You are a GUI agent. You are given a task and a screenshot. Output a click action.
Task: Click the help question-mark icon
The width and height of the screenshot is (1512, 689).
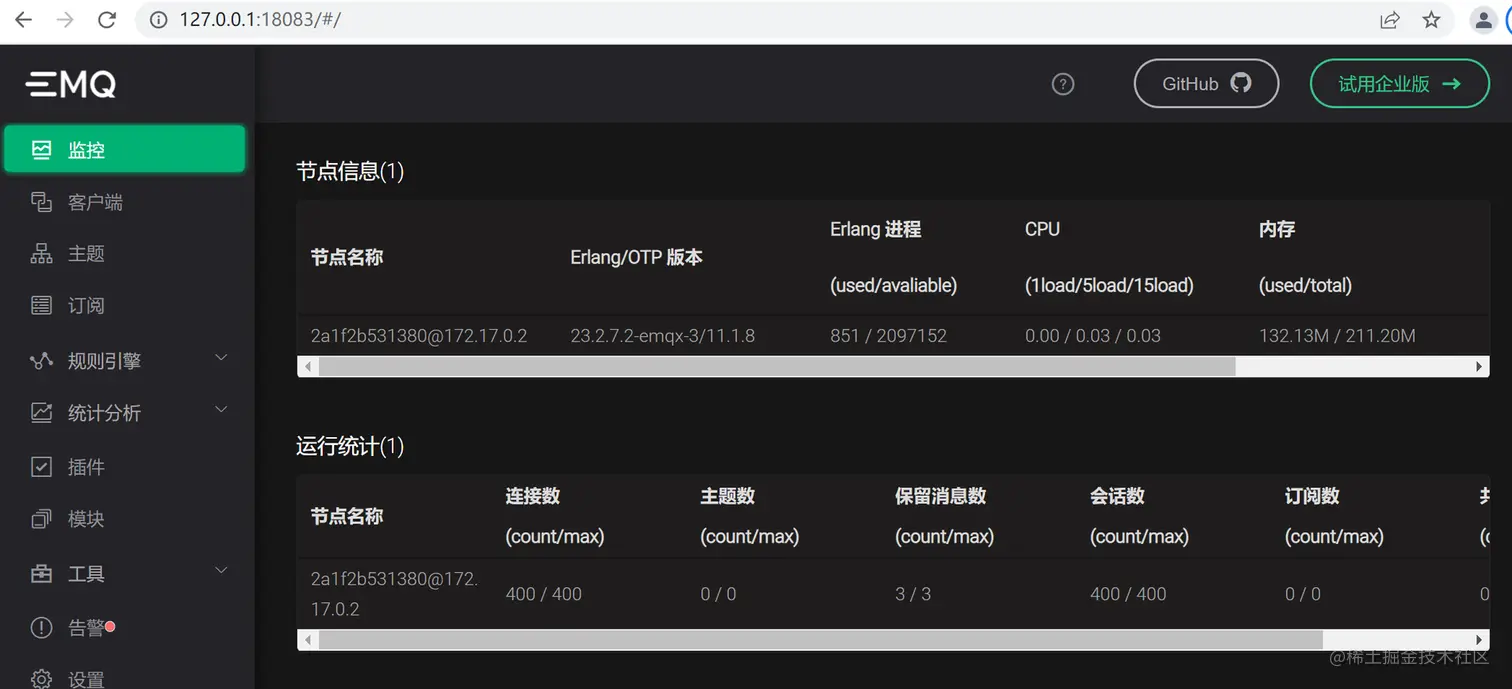(1062, 83)
